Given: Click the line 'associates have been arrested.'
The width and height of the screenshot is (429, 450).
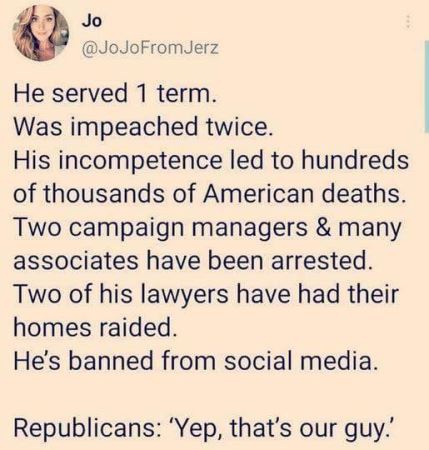Looking at the screenshot, I should [x=192, y=261].
